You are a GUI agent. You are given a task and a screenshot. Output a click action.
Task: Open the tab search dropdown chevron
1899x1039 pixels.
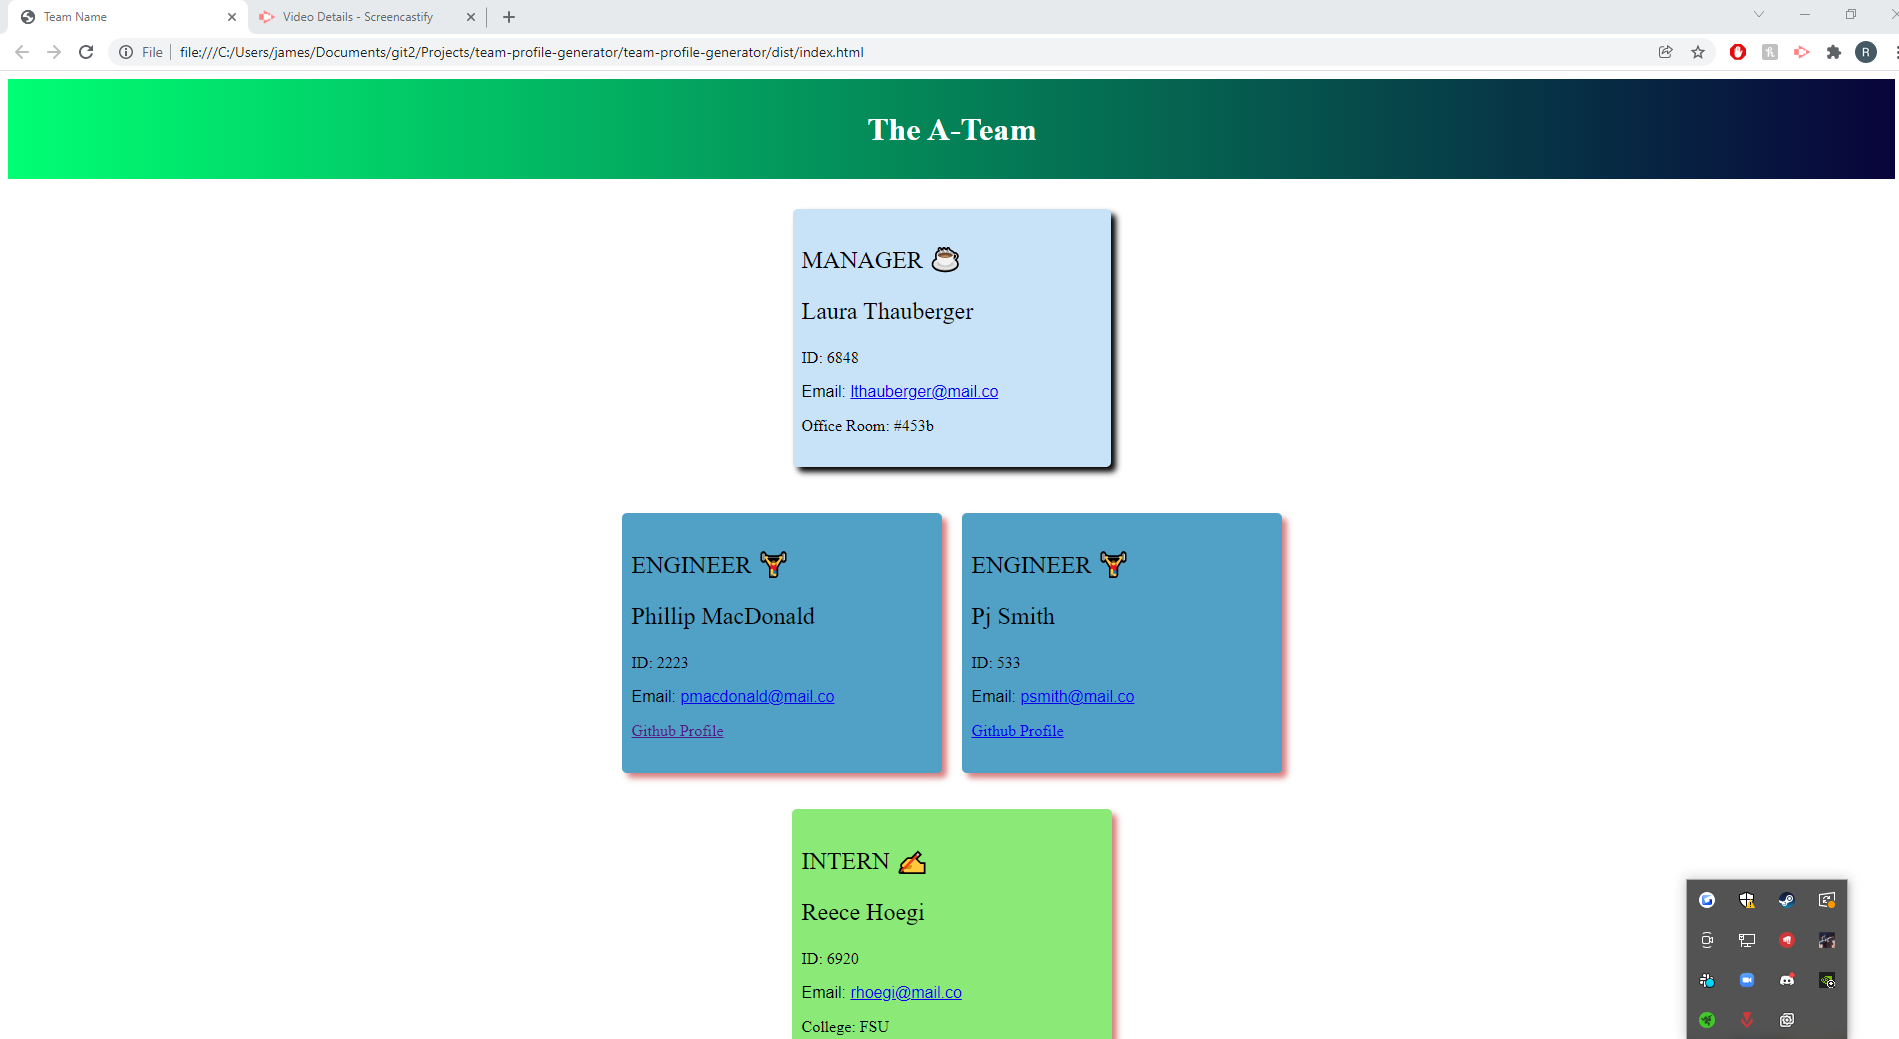click(x=1758, y=14)
